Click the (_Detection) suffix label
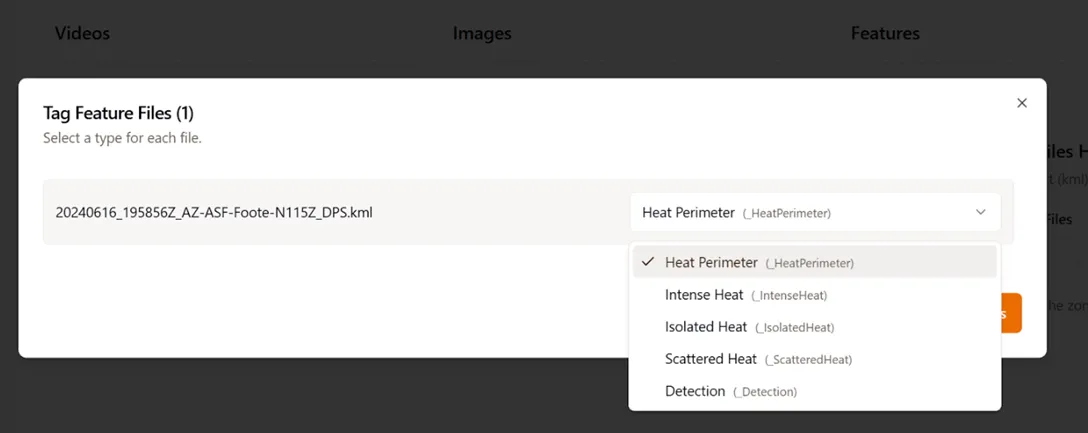The width and height of the screenshot is (1088, 433). pyautogui.click(x=765, y=392)
